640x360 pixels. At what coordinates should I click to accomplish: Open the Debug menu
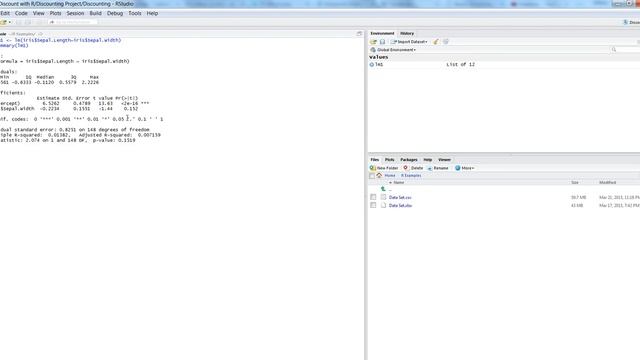115,13
